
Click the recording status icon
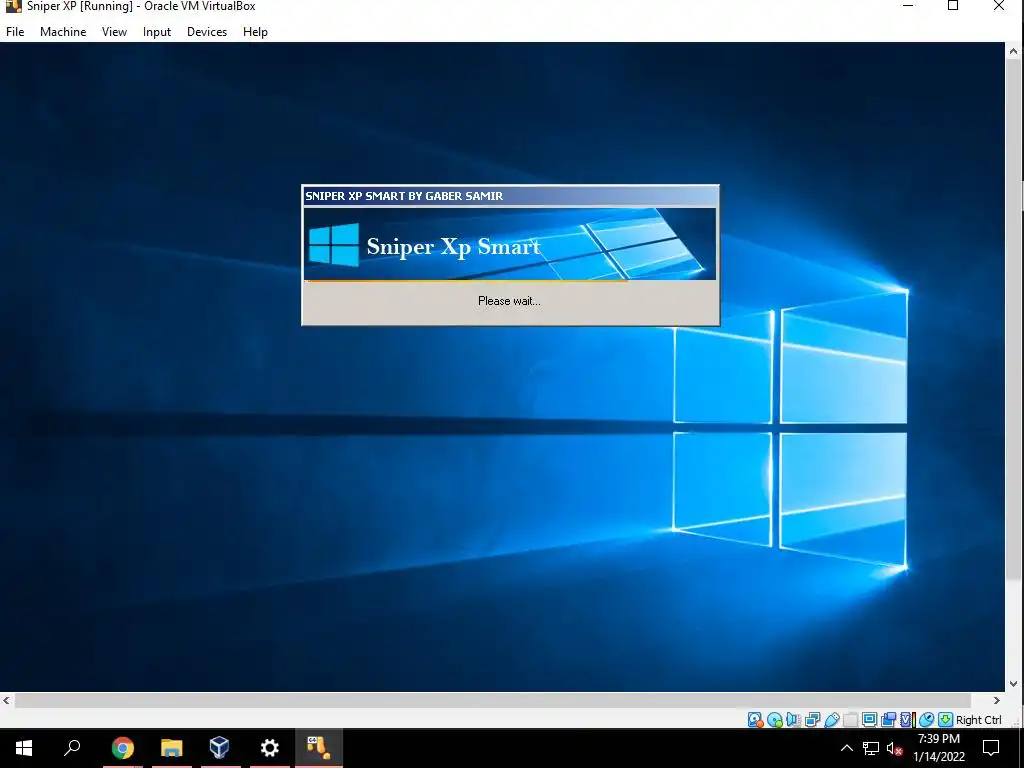click(888, 720)
